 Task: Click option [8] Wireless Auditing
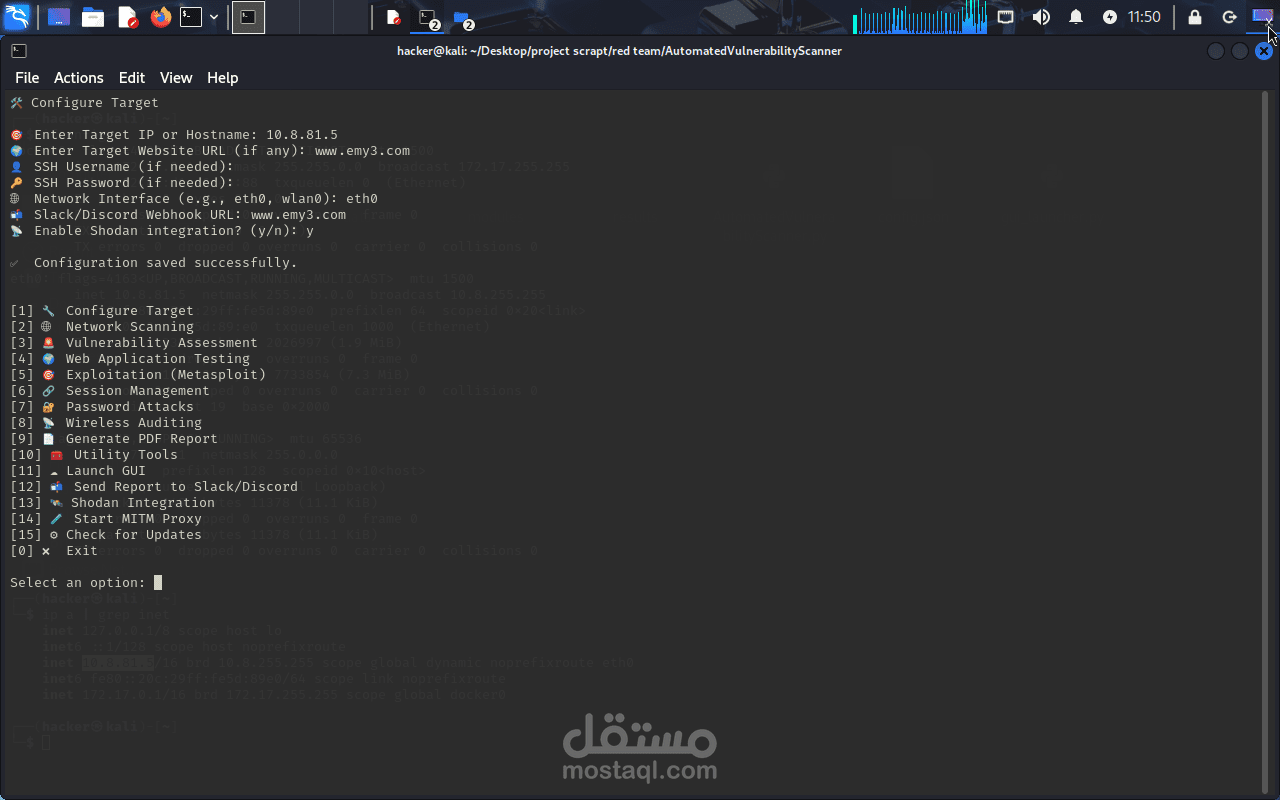point(106,423)
